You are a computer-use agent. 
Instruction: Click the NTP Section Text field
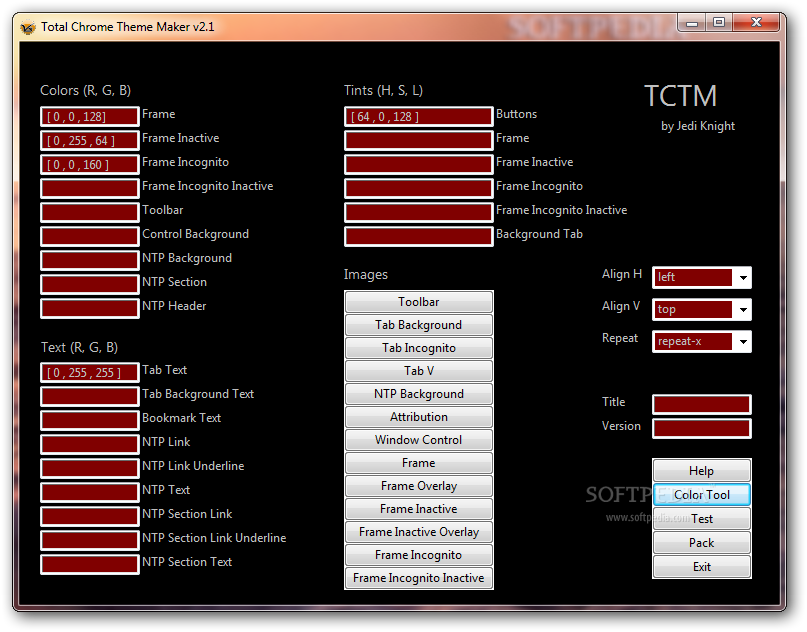pyautogui.click(x=90, y=564)
